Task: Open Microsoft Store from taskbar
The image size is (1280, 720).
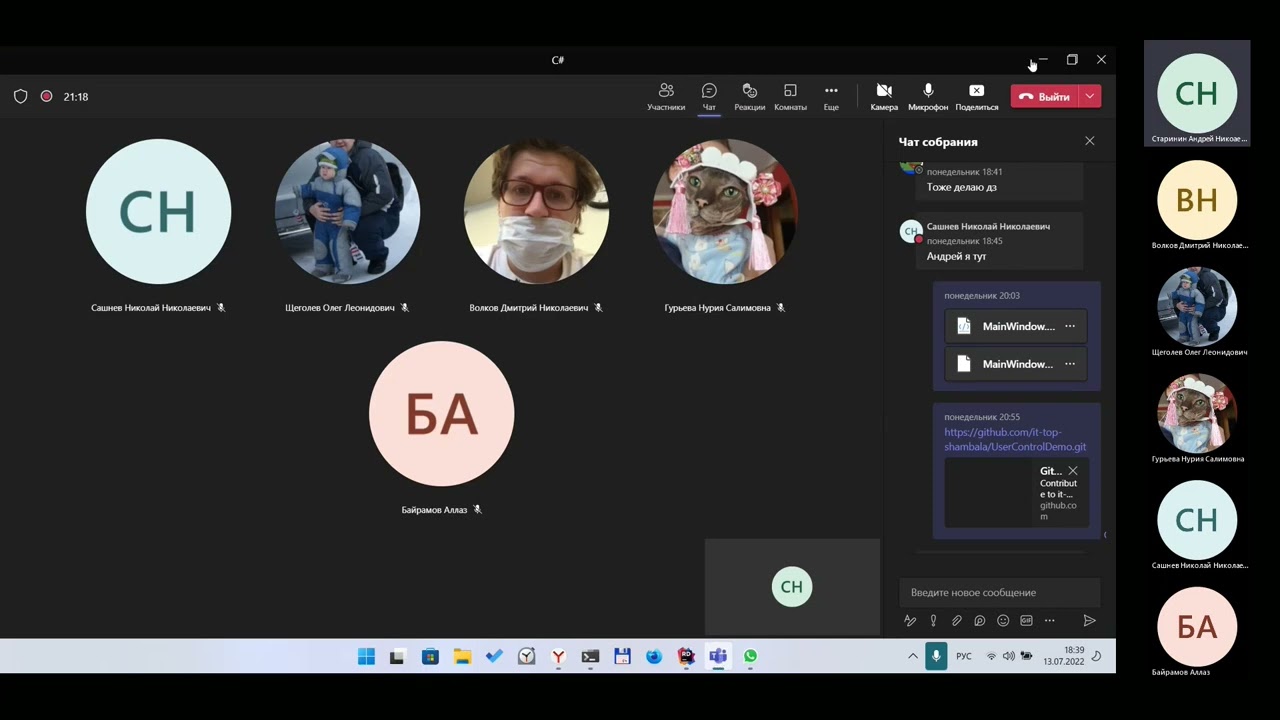Action: (430, 656)
